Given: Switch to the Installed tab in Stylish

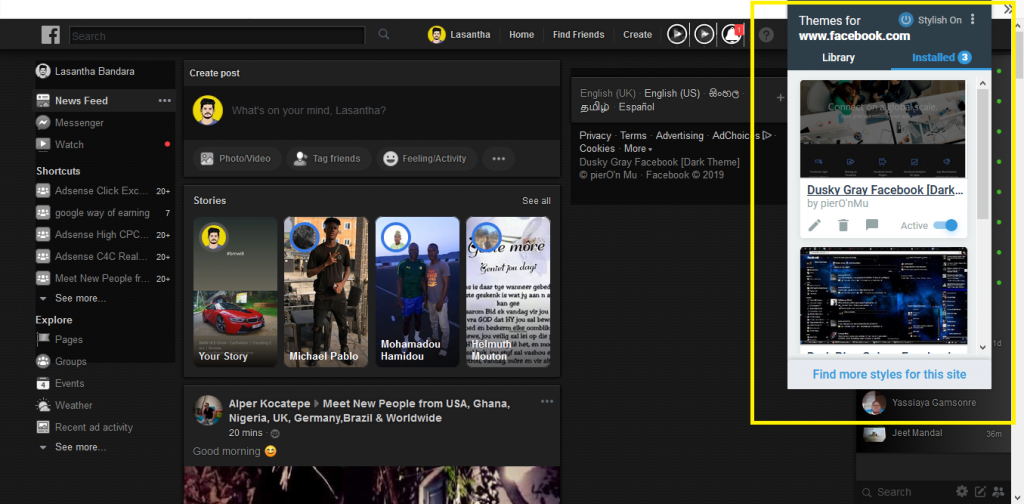Looking at the screenshot, I should click(942, 57).
